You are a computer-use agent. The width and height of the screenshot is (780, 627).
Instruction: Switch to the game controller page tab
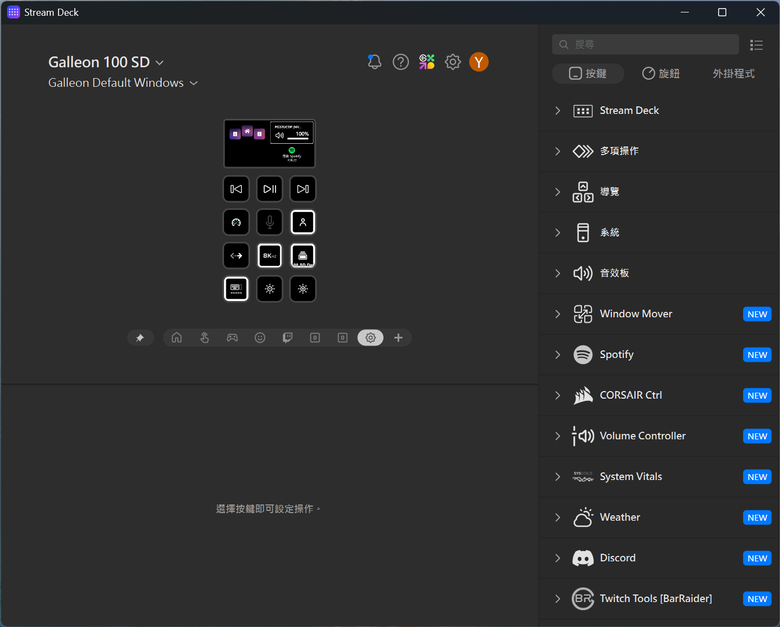pyautogui.click(x=232, y=338)
